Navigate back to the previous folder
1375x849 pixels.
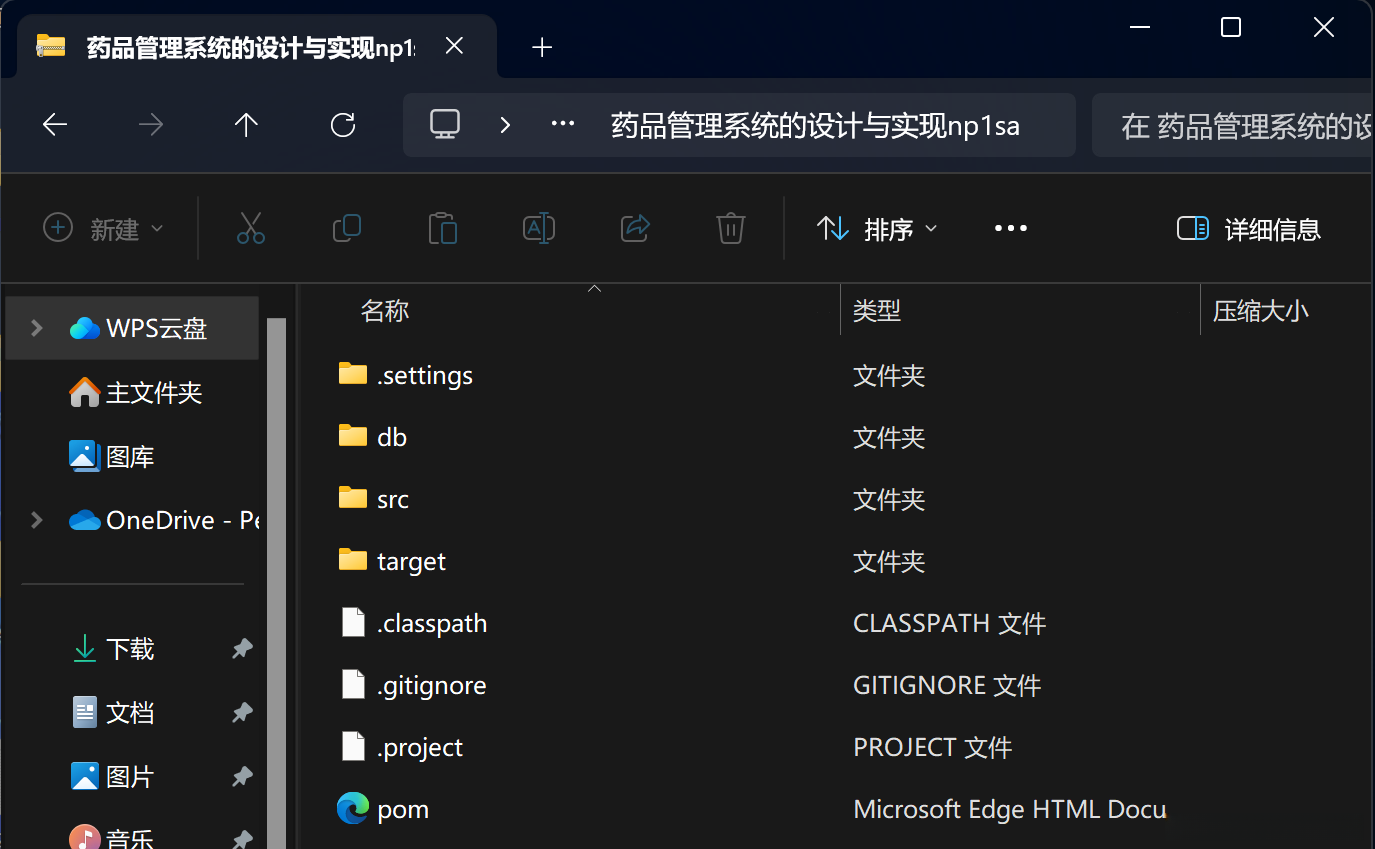click(55, 125)
